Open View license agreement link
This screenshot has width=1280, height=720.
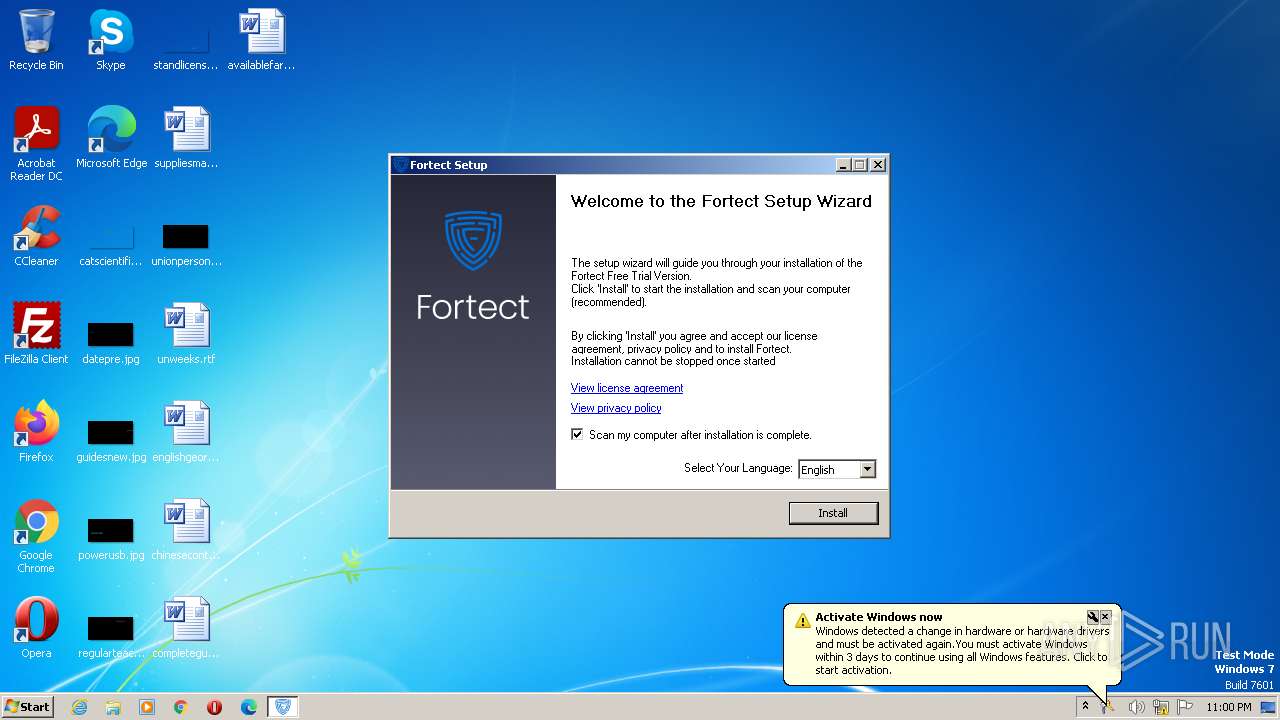click(x=627, y=388)
